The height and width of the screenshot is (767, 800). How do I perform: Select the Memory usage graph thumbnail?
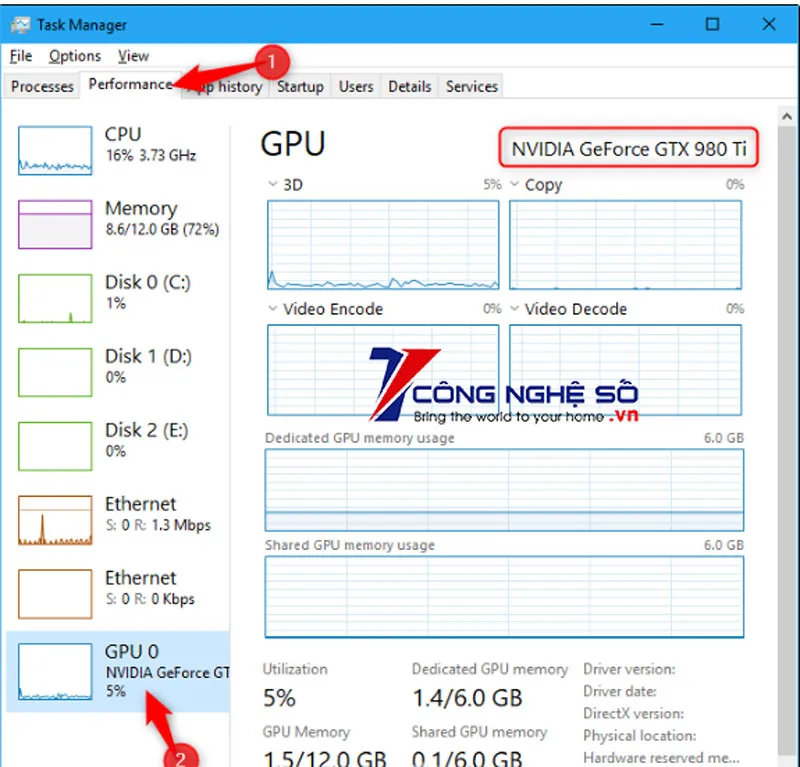click(55, 224)
